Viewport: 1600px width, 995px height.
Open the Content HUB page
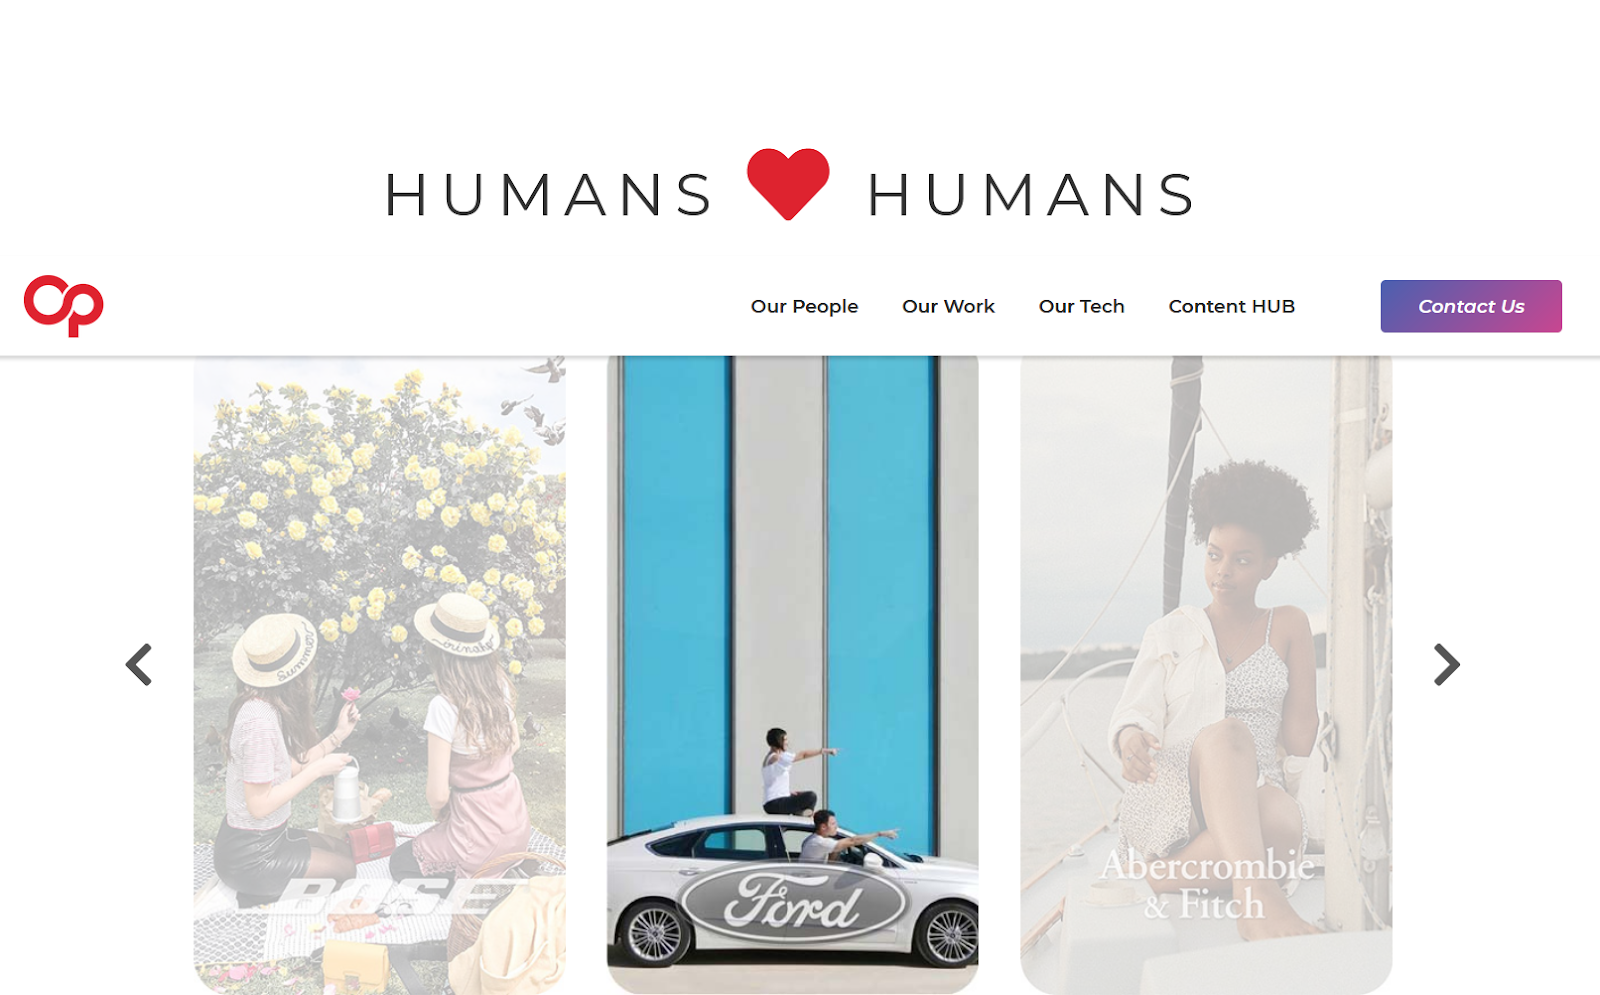1231,306
